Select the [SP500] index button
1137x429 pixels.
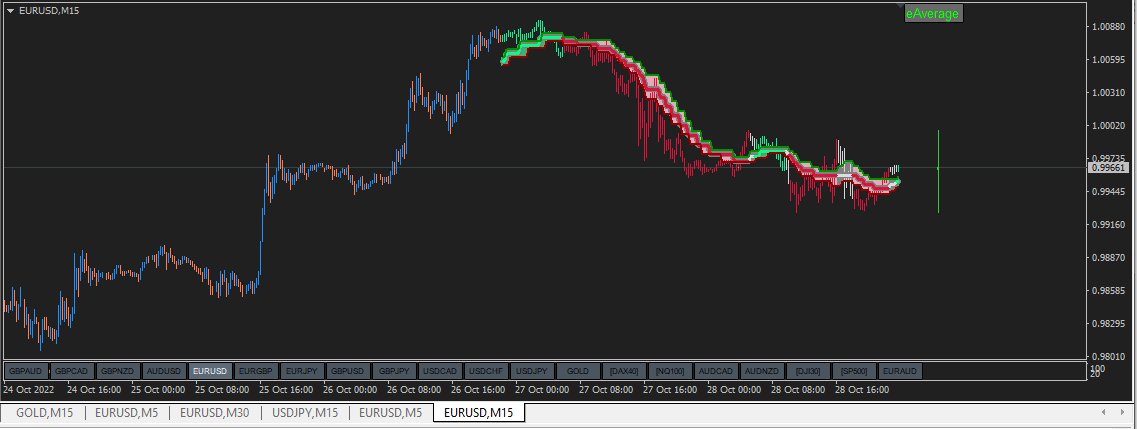tap(854, 371)
